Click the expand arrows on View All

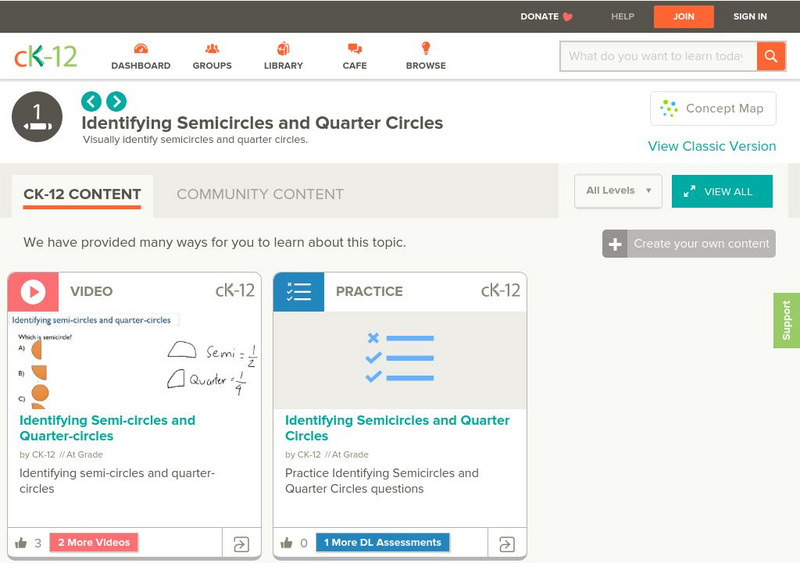coord(689,192)
